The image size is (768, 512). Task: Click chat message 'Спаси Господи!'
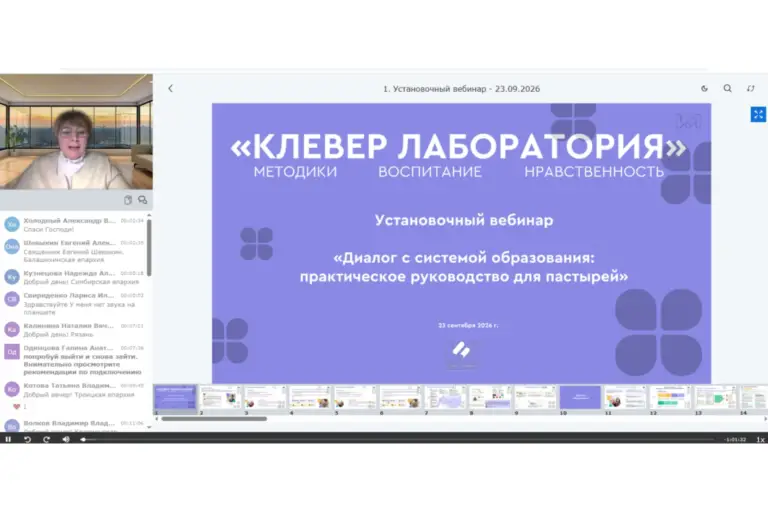tap(49, 229)
